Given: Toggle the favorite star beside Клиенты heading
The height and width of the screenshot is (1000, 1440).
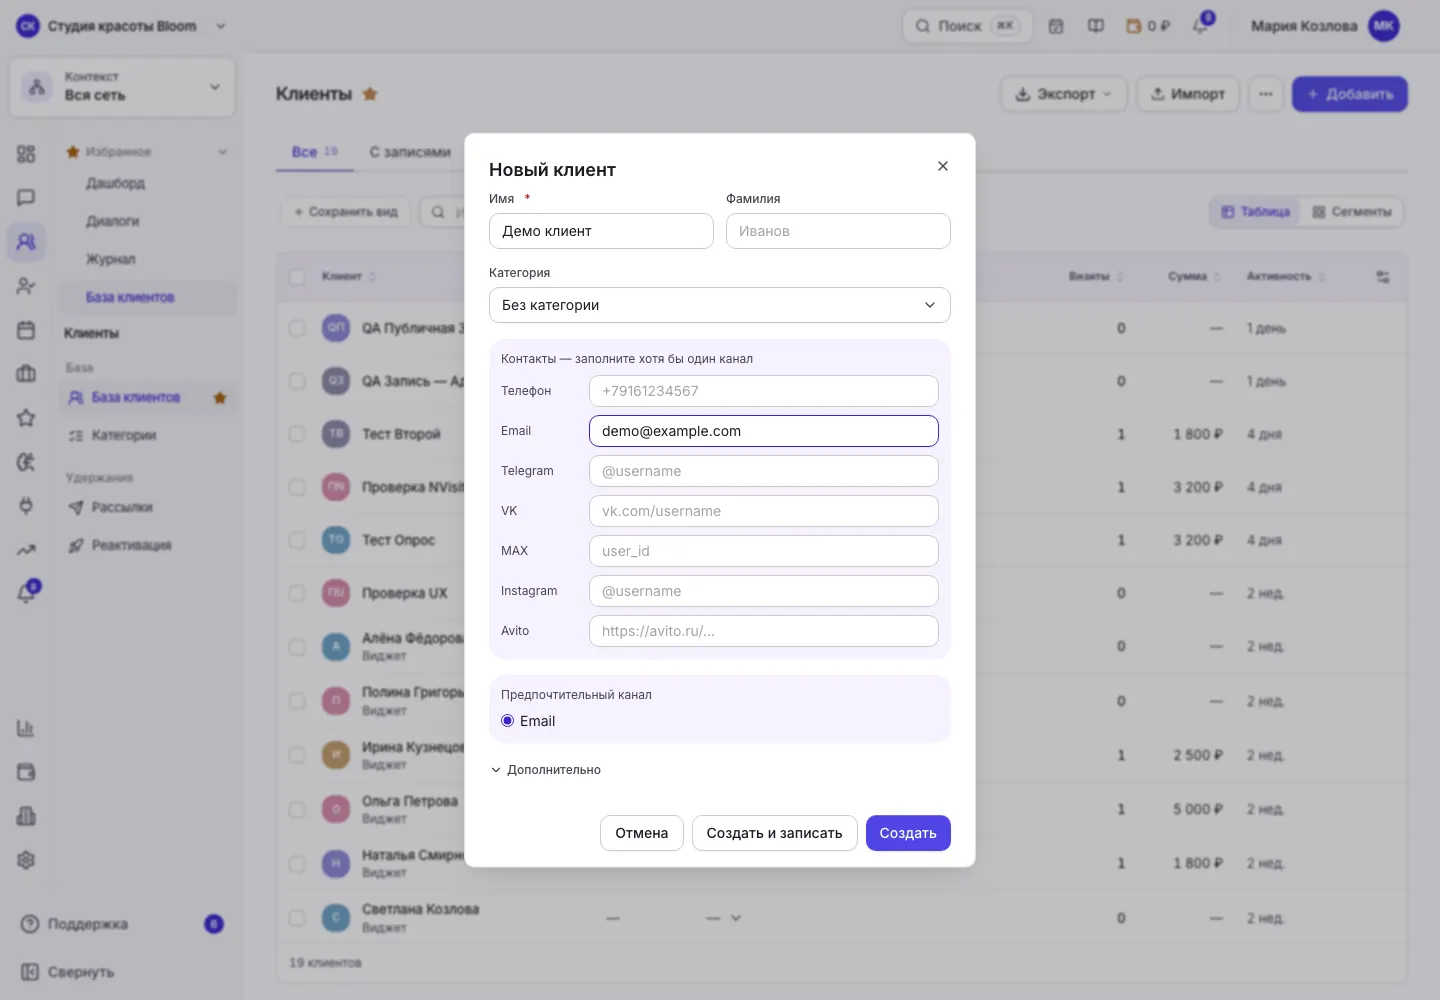Looking at the screenshot, I should (370, 94).
